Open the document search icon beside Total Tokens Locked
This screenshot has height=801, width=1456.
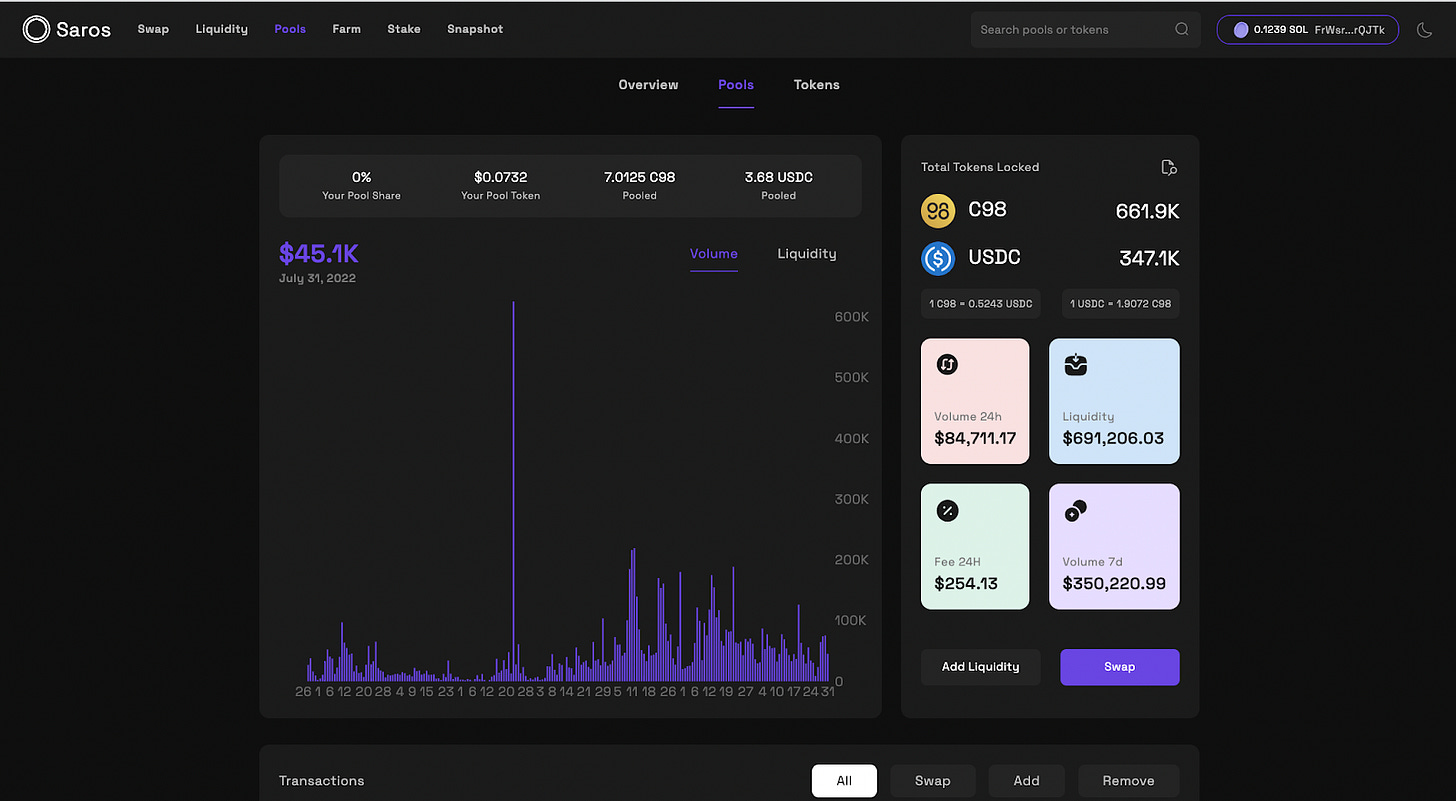[x=1169, y=167]
